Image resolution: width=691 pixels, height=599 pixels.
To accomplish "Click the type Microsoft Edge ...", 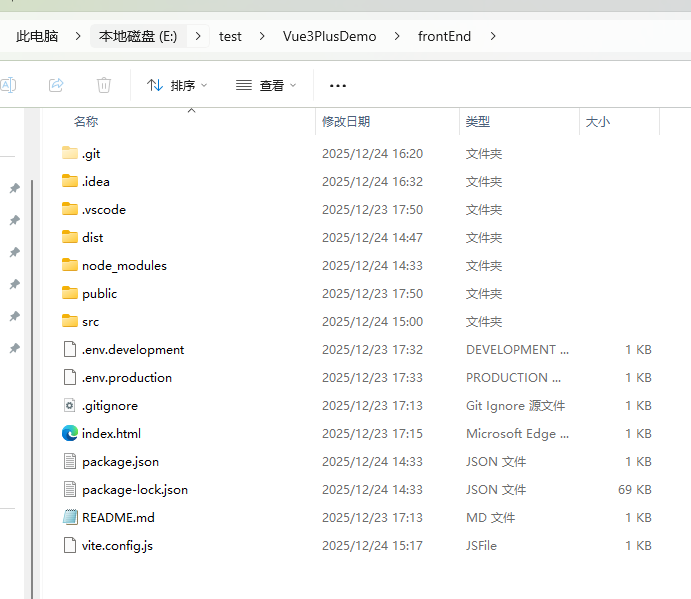I will point(517,434).
